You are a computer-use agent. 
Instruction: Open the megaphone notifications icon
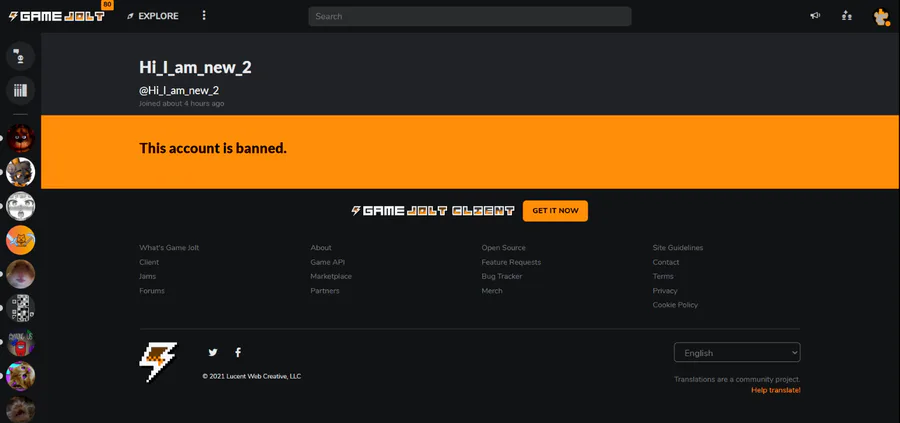point(815,16)
